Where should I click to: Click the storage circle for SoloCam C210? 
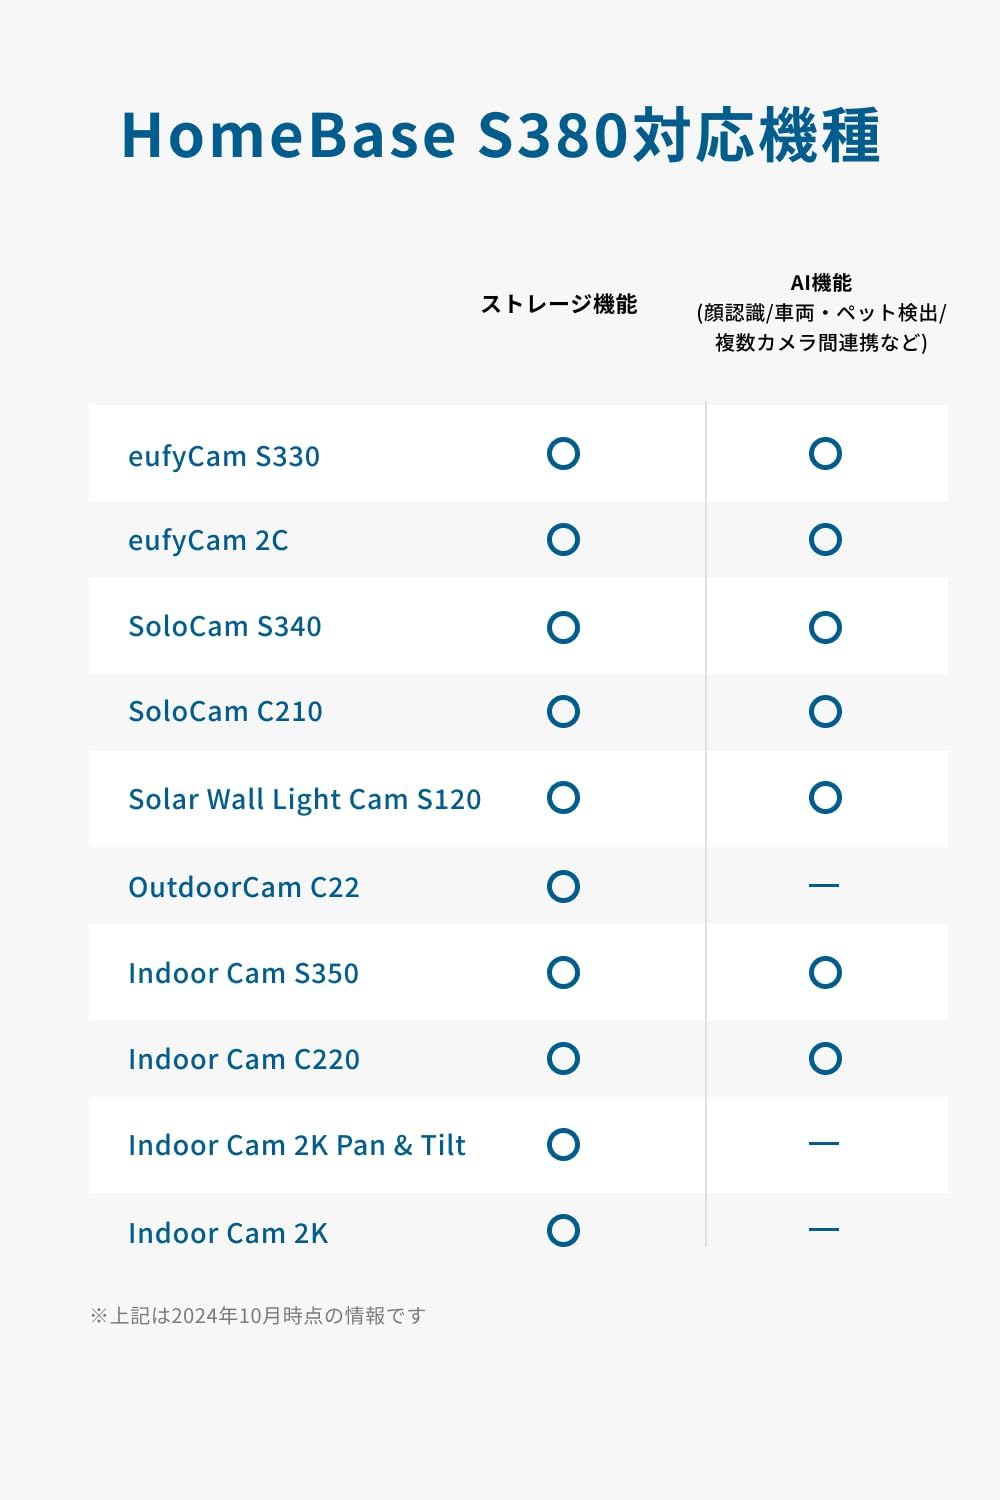coord(563,712)
